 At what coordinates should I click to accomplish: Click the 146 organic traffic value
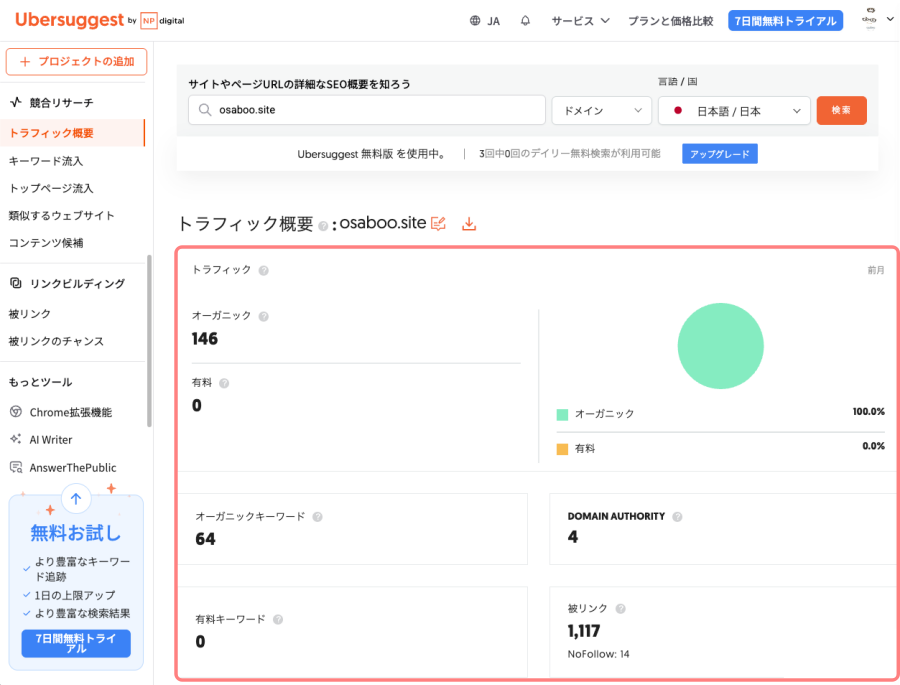pos(205,339)
